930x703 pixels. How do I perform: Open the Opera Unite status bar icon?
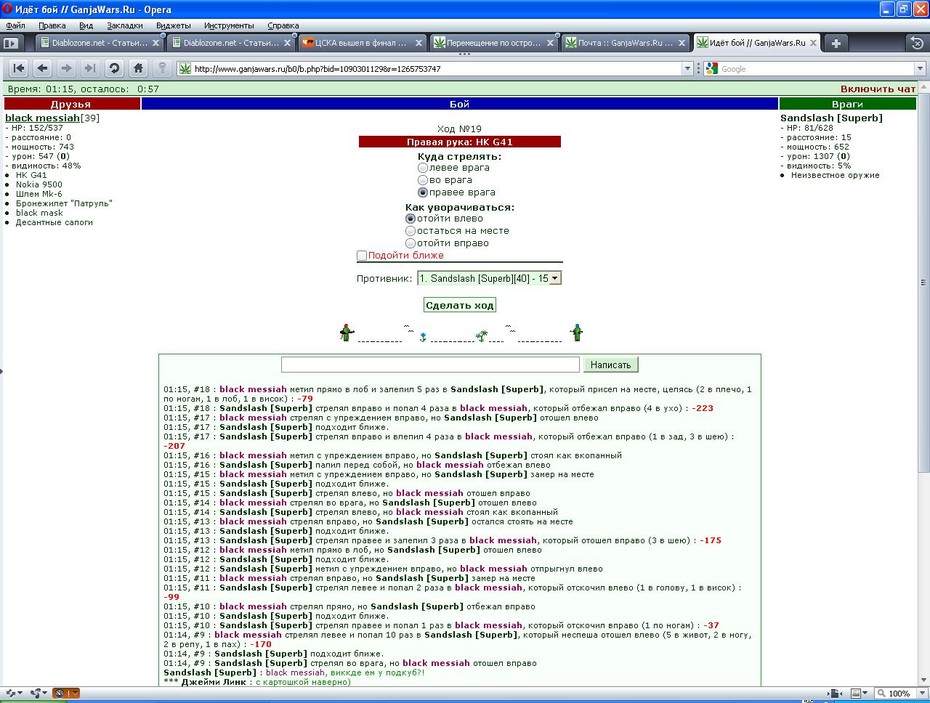pos(37,693)
